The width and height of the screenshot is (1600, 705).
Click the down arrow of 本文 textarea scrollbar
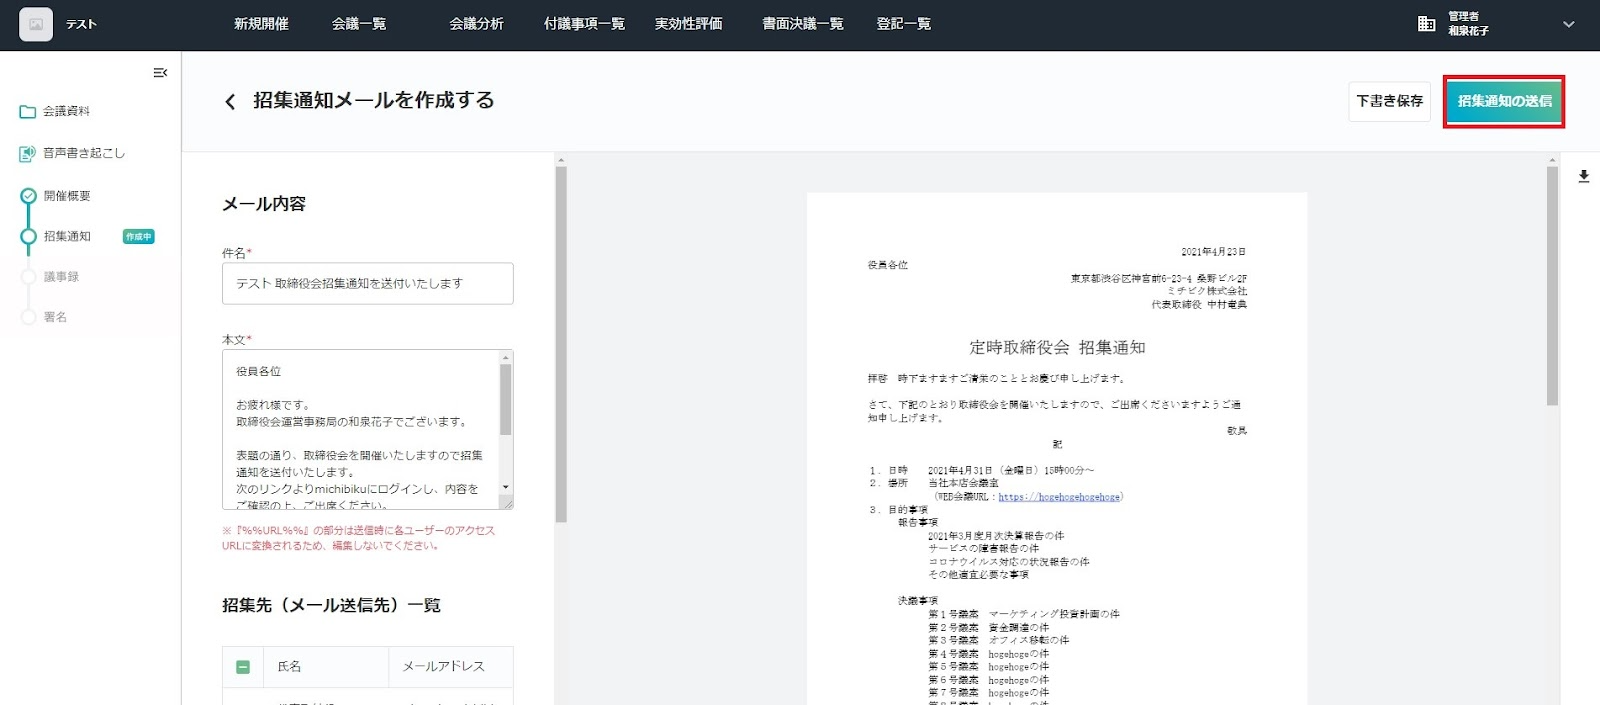(506, 488)
